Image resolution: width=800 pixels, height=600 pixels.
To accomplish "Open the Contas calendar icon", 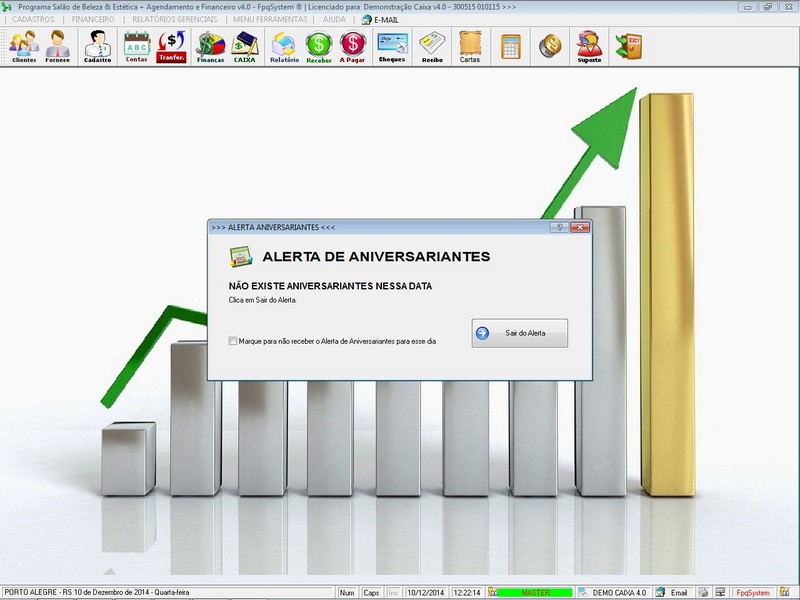I will (x=137, y=46).
